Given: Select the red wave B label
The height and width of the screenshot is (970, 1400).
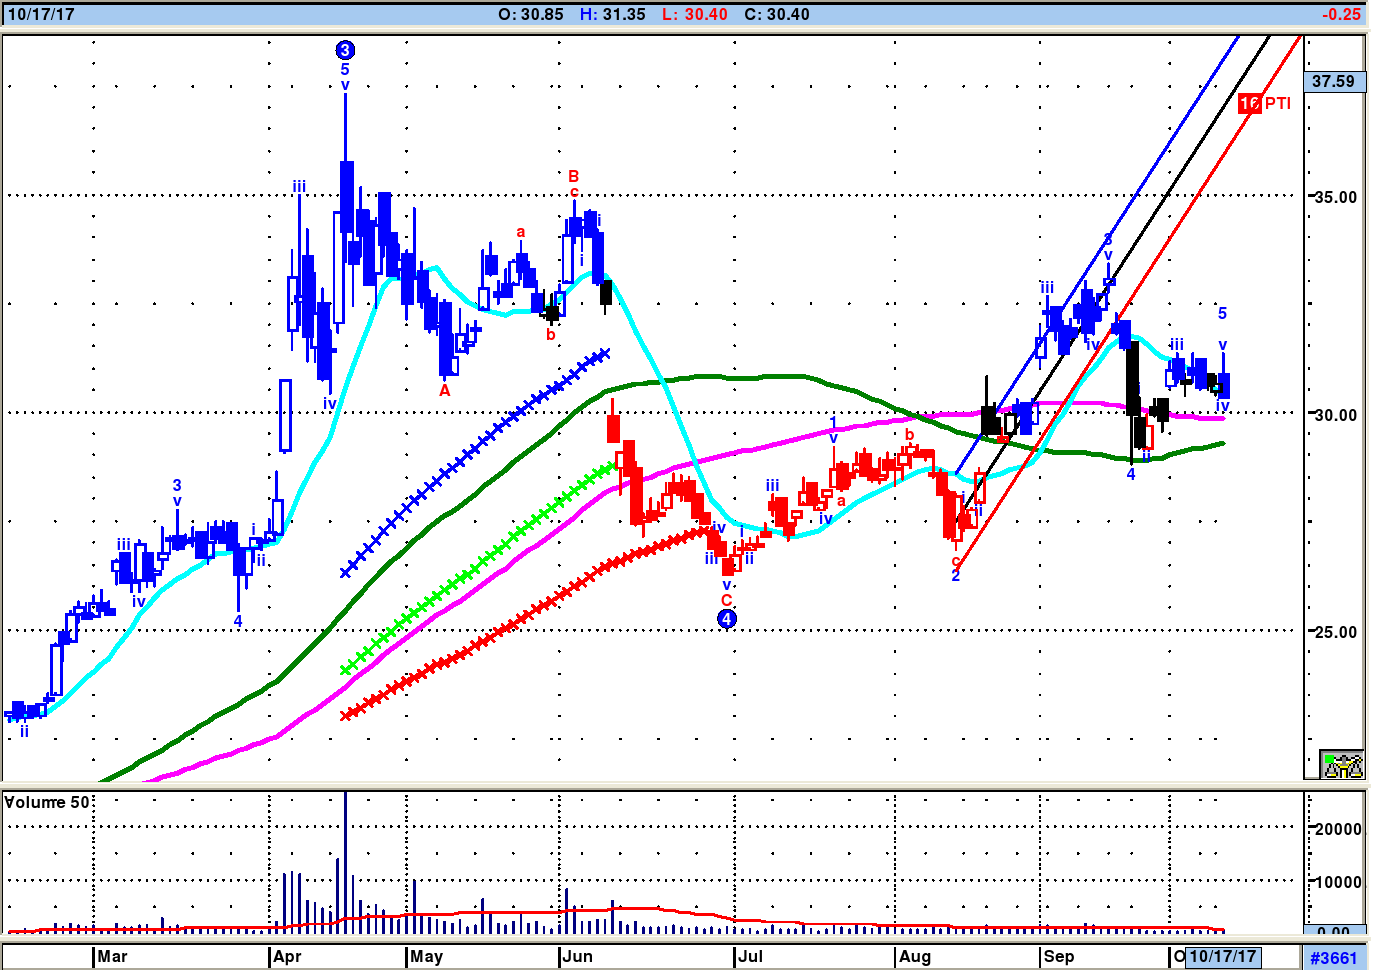Looking at the screenshot, I should coord(574,176).
